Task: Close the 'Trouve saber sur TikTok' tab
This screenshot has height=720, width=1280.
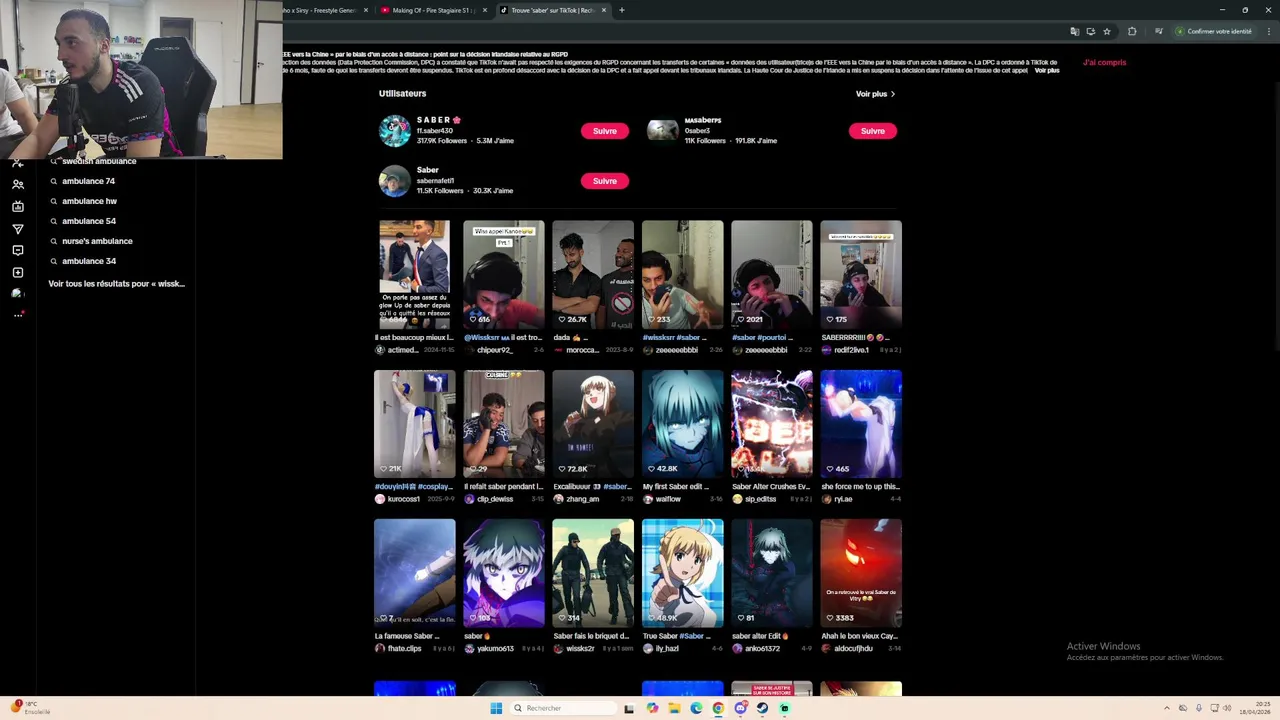Action: click(604, 10)
